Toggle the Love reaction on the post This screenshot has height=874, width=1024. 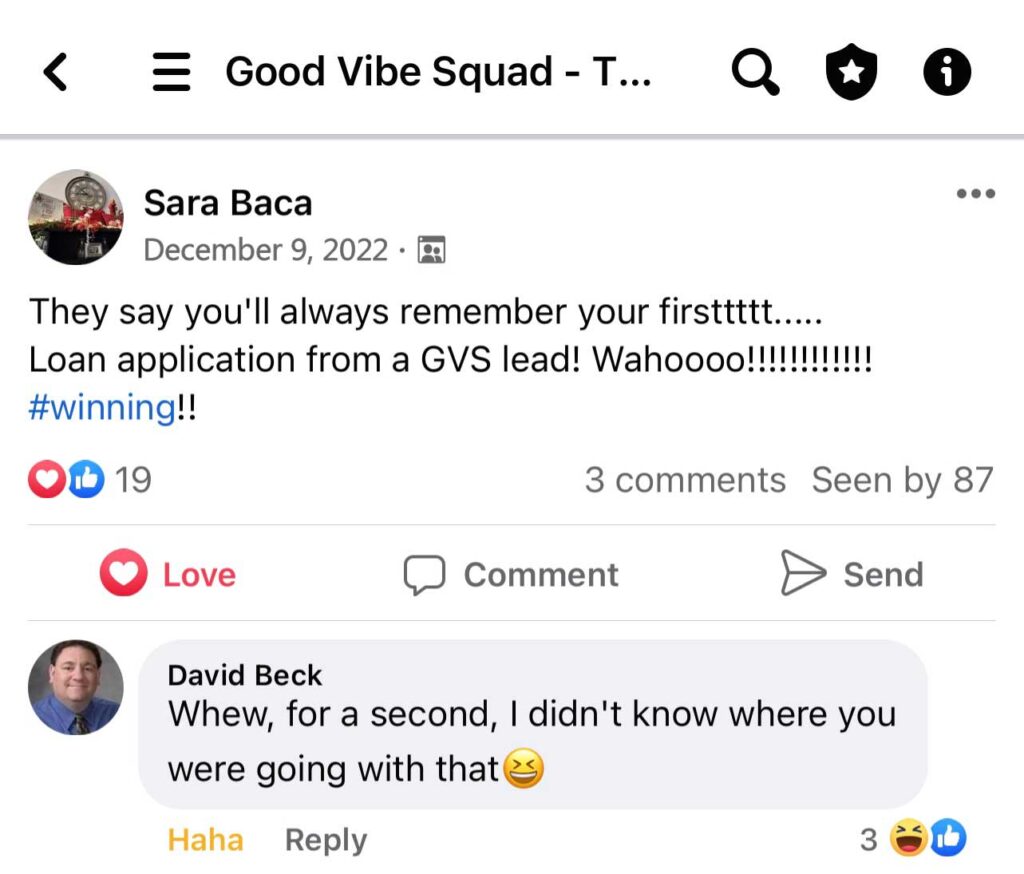168,575
